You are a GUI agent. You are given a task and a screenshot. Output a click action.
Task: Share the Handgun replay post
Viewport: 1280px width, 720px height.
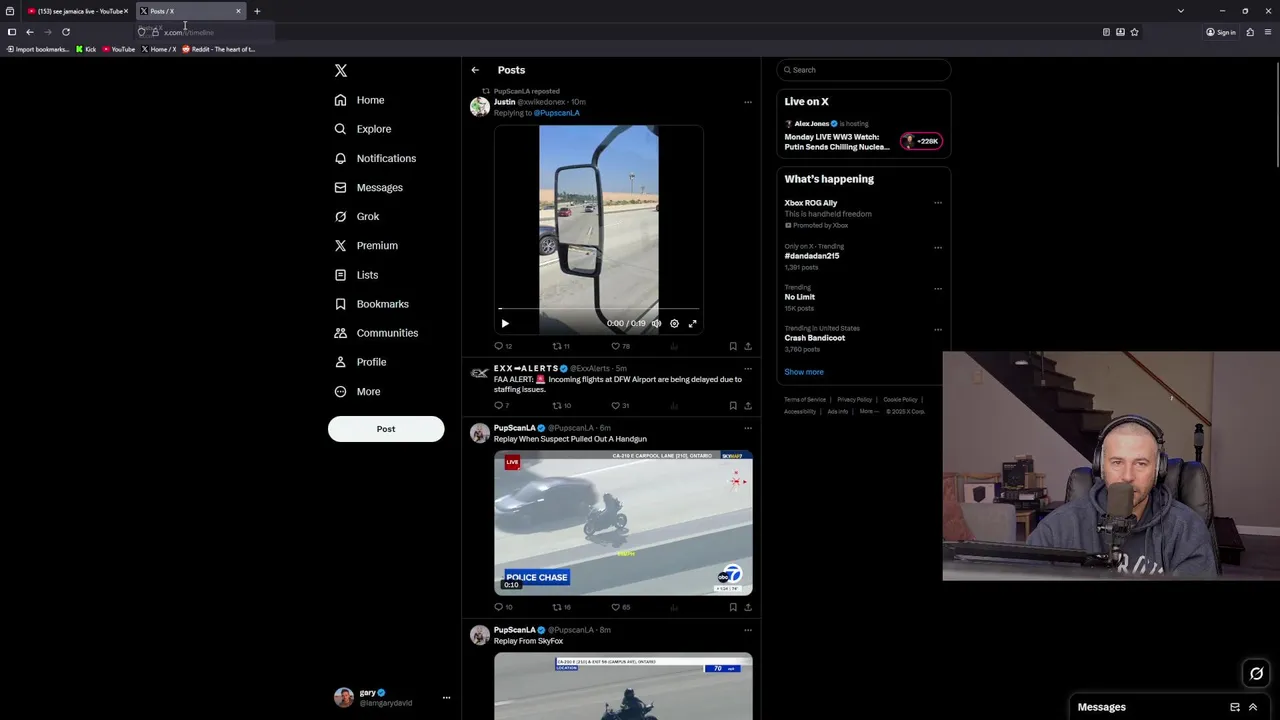[x=748, y=607]
